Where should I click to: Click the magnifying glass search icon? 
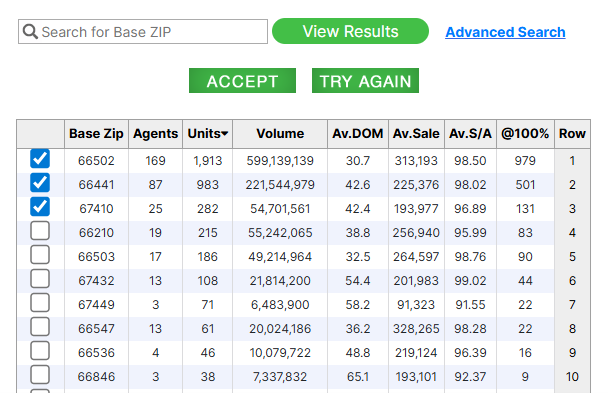[30, 32]
